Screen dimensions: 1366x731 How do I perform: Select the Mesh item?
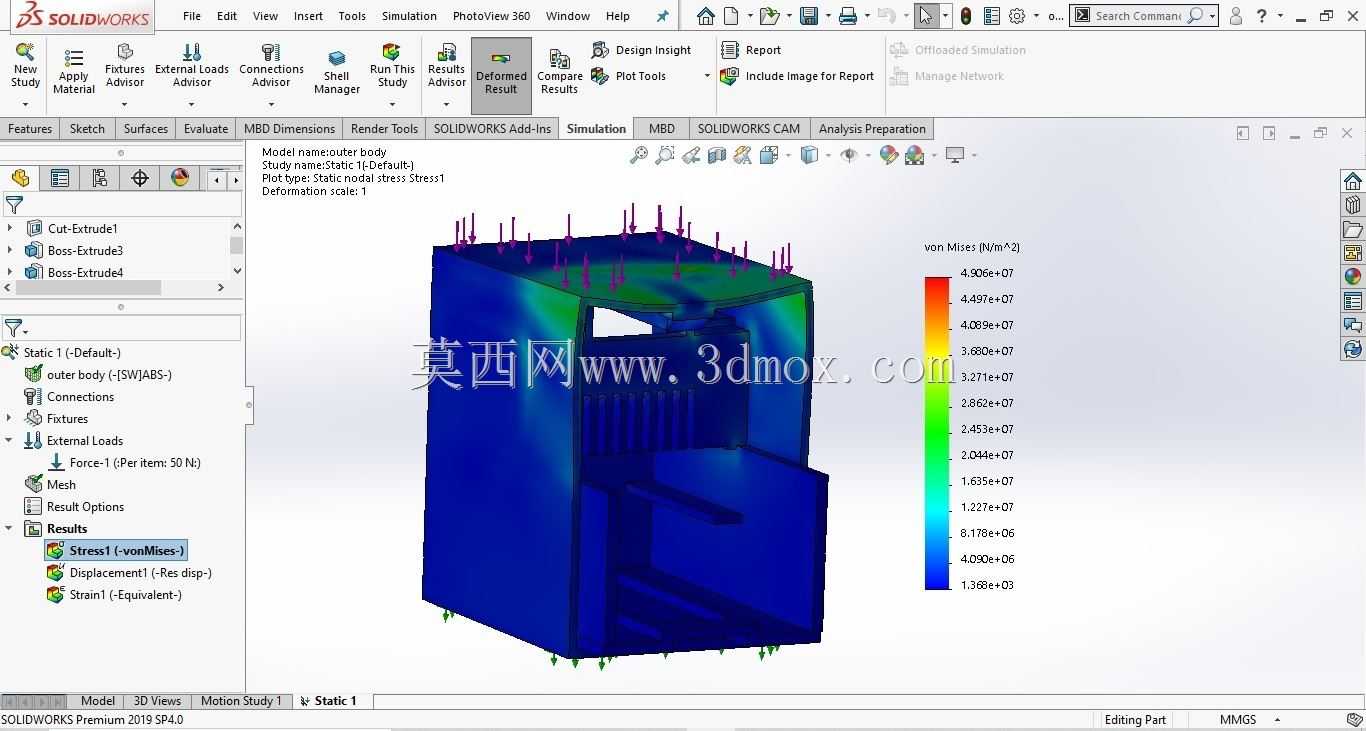pos(50,484)
